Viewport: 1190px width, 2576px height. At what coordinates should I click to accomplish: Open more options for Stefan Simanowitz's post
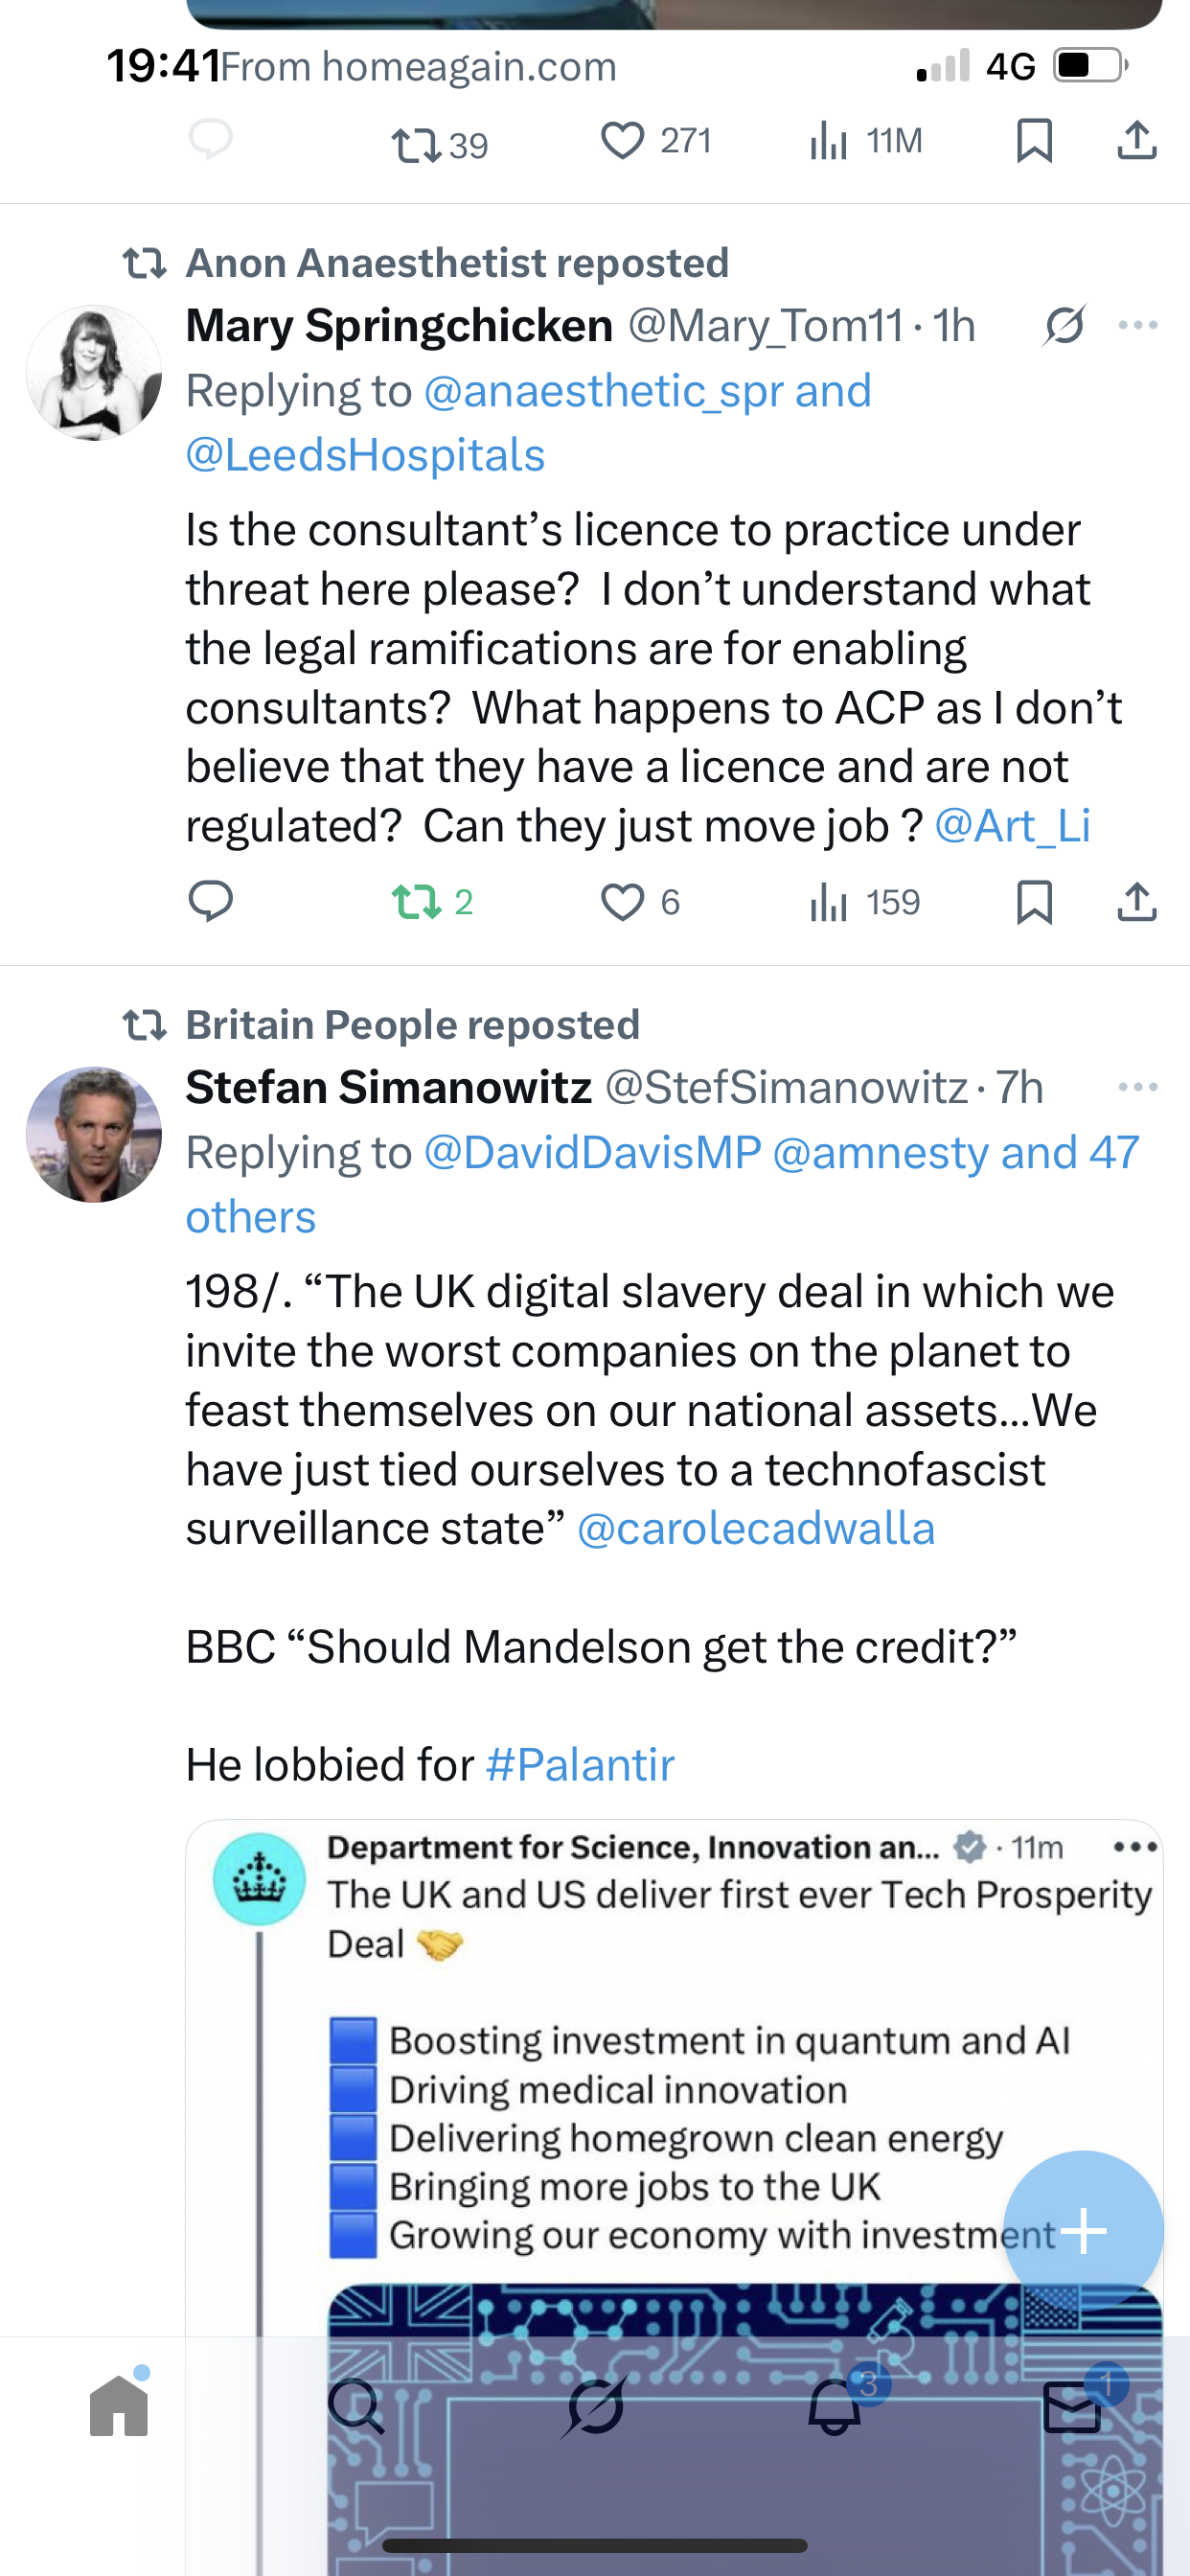[1138, 1087]
